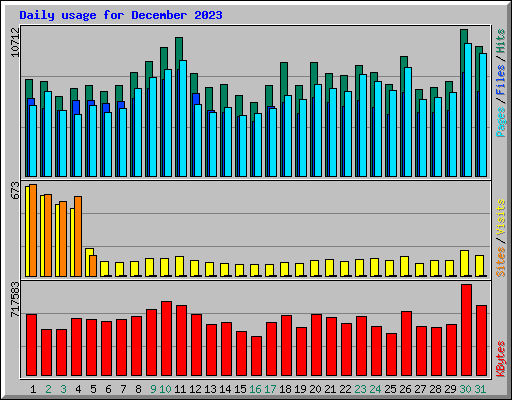Click green day label '9' on the x-axis

click(153, 389)
